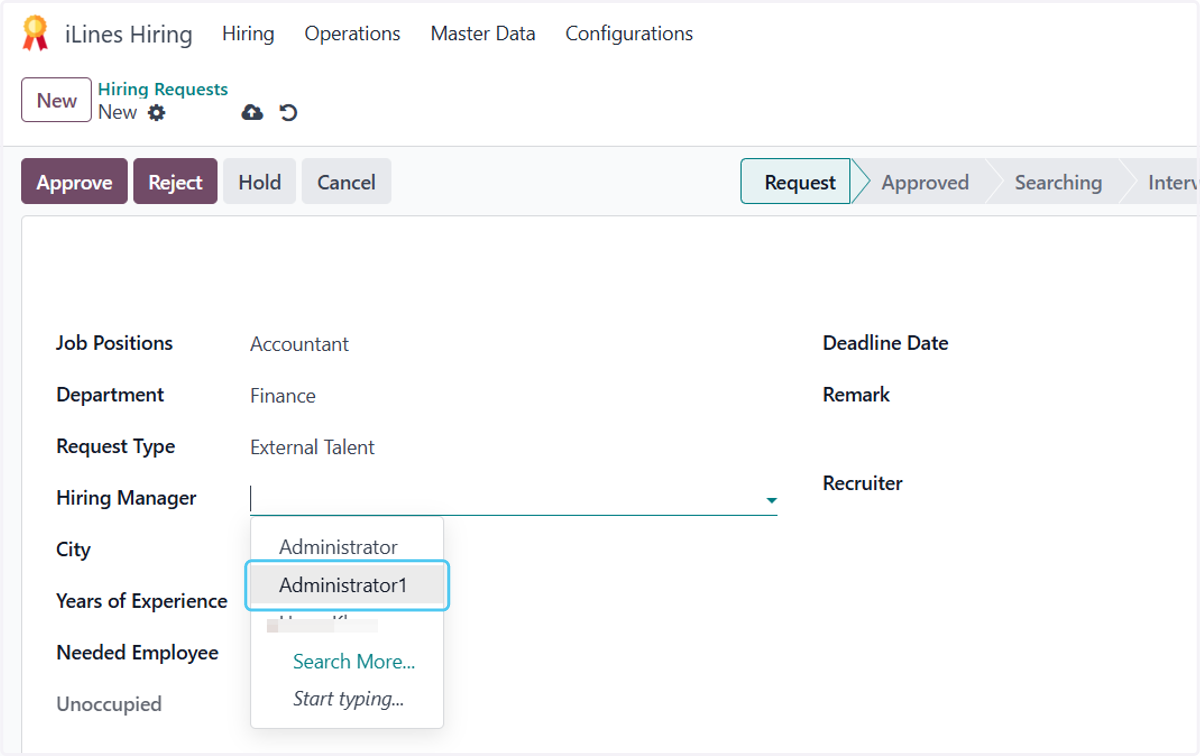Click the Recruiter field label
Viewport: 1200px width, 756px height.
coord(863,483)
